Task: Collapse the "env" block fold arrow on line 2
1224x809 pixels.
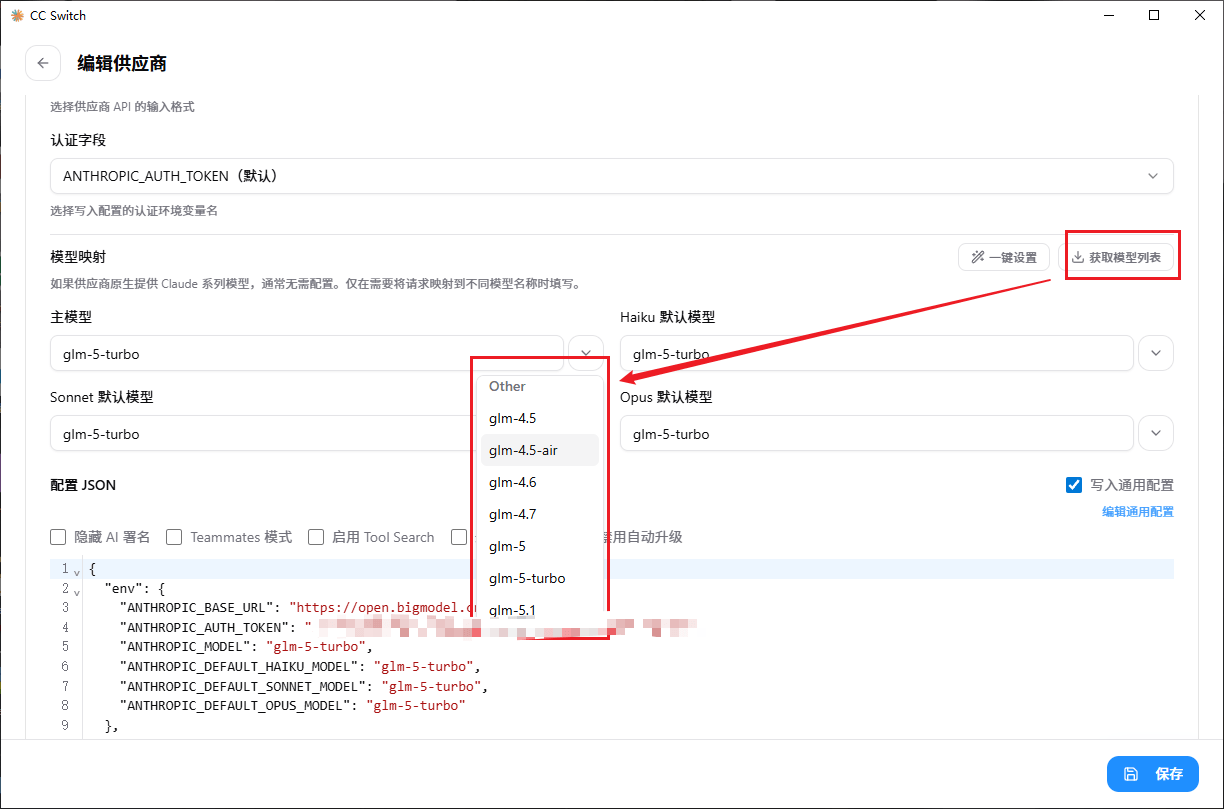Action: coord(77,591)
